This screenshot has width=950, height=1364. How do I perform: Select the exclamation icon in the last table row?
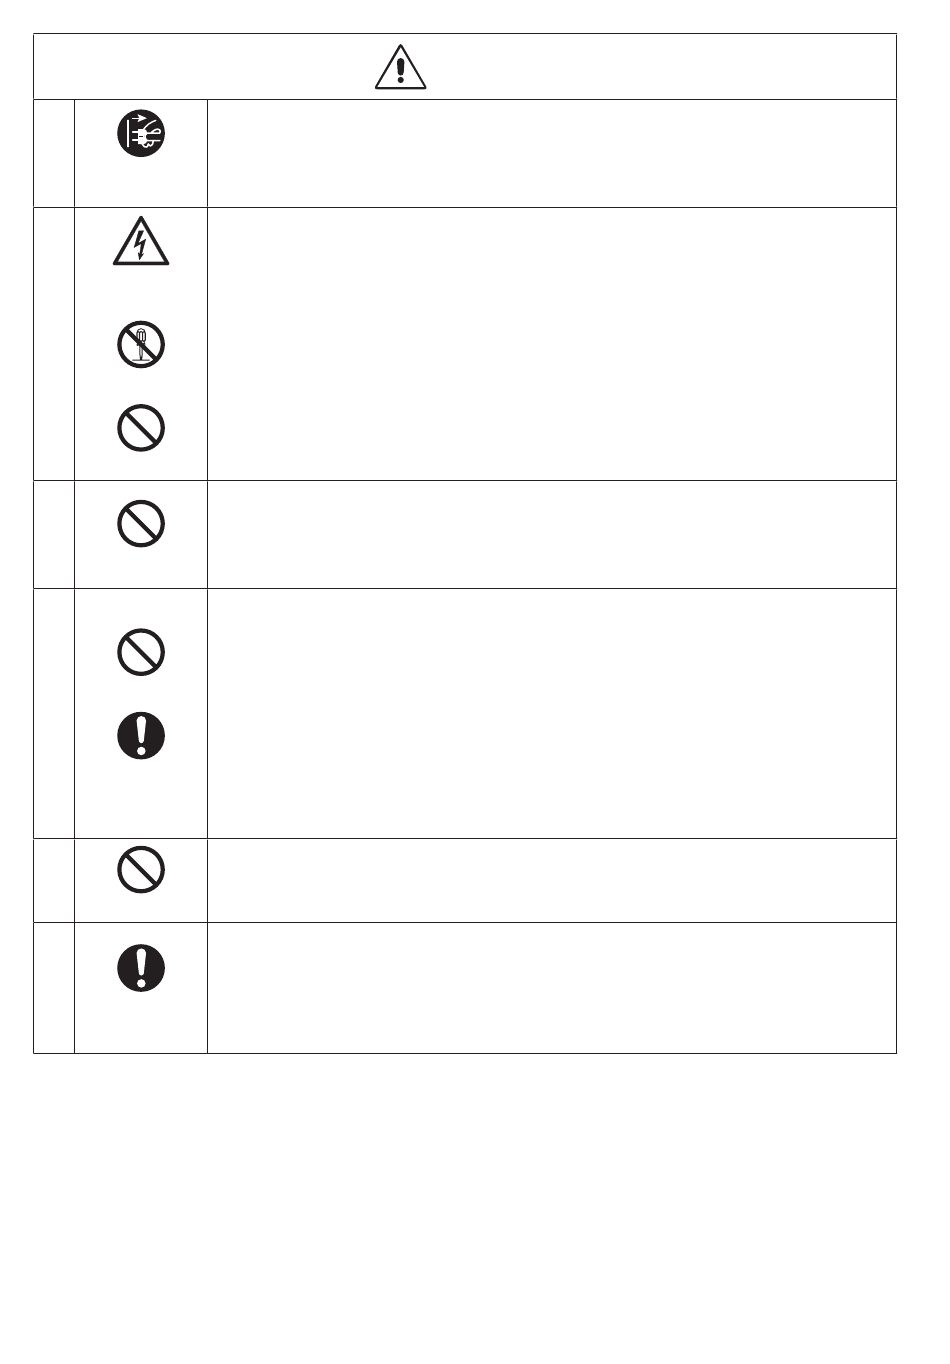tap(141, 967)
